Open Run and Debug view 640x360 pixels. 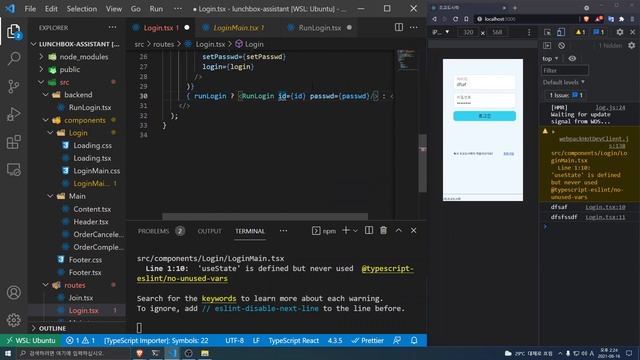[13, 114]
